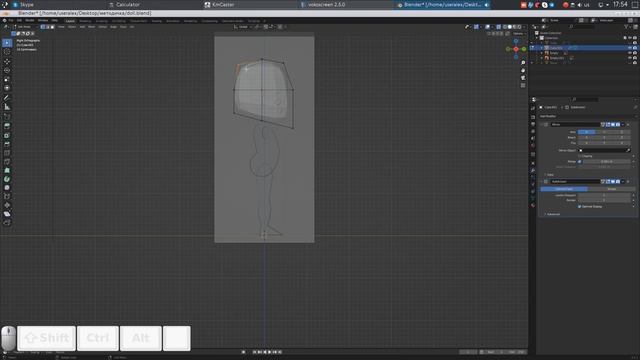Toggle Mirror Merge checkbox
This screenshot has height=360, width=640.
[580, 161]
